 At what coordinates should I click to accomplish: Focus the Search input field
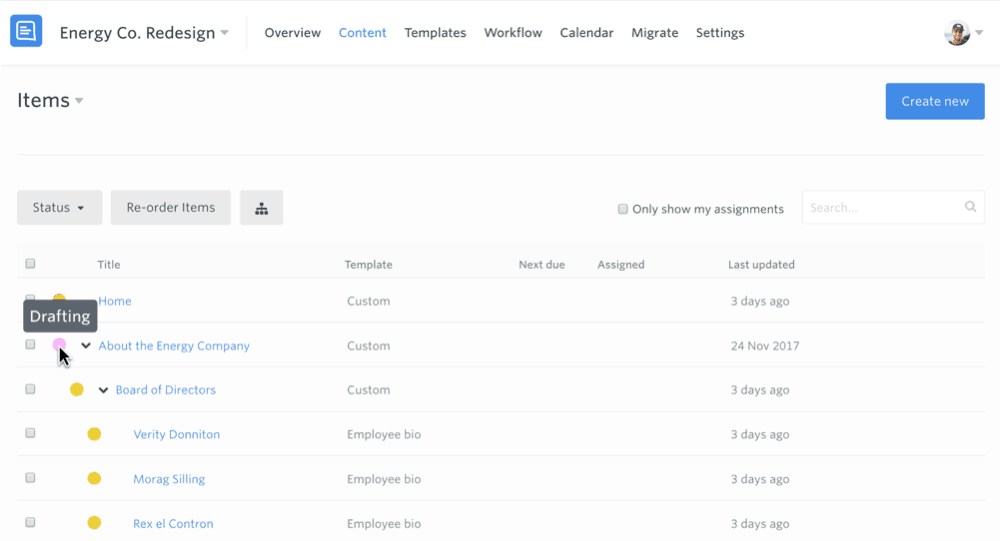coord(882,208)
